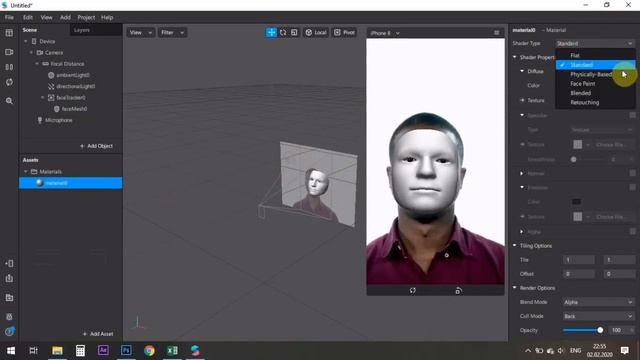640x360 pixels.
Task: Open the View menu in menu bar
Action: (46, 18)
